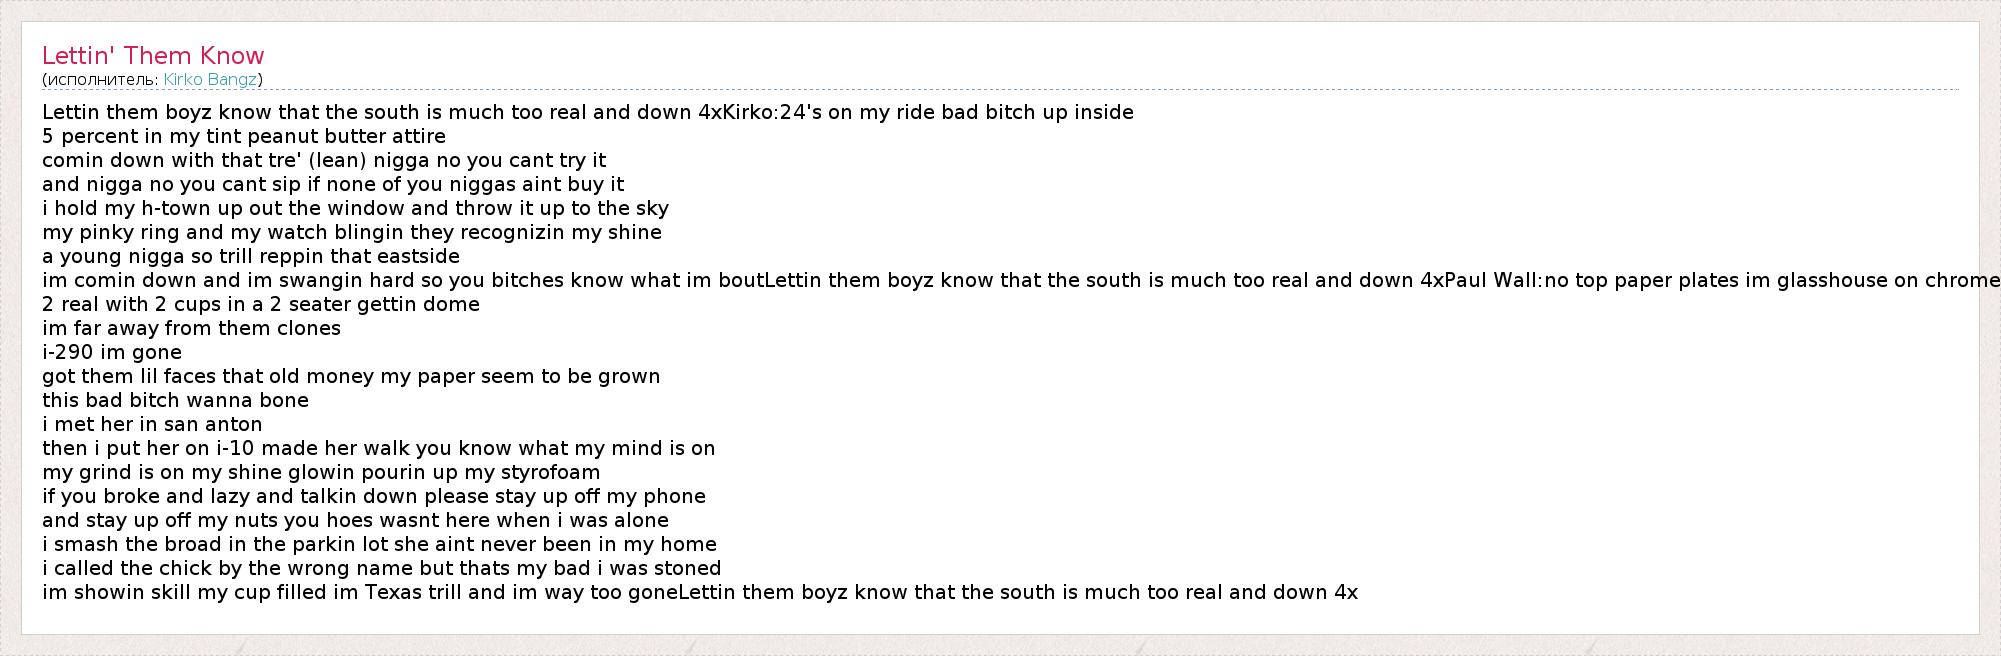Open the Kirko Bangz artist link
This screenshot has height=656, width=2001.
pos(210,79)
